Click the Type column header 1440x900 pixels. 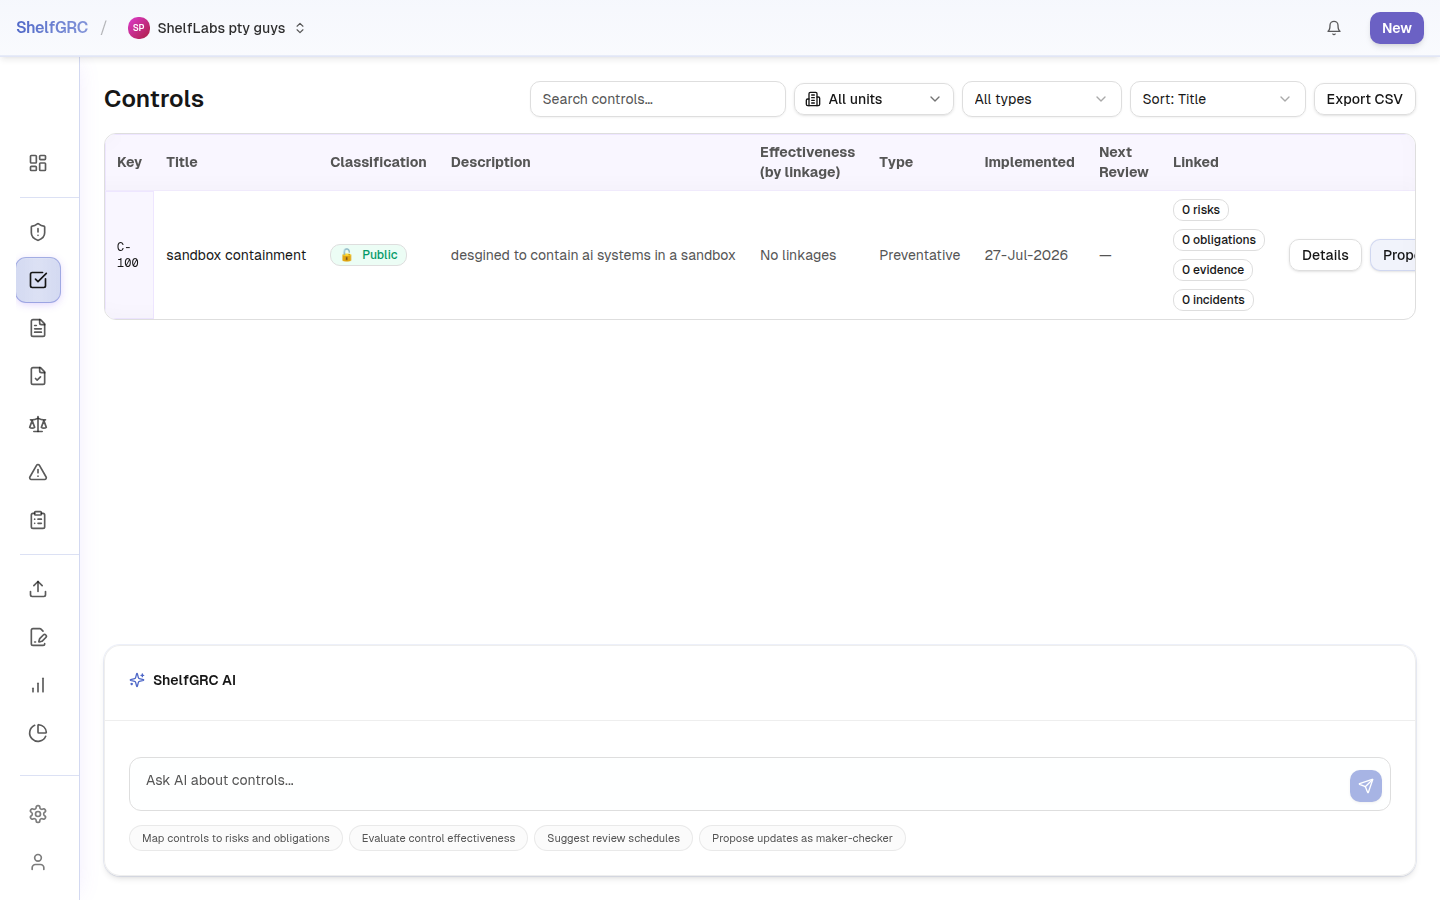(896, 162)
